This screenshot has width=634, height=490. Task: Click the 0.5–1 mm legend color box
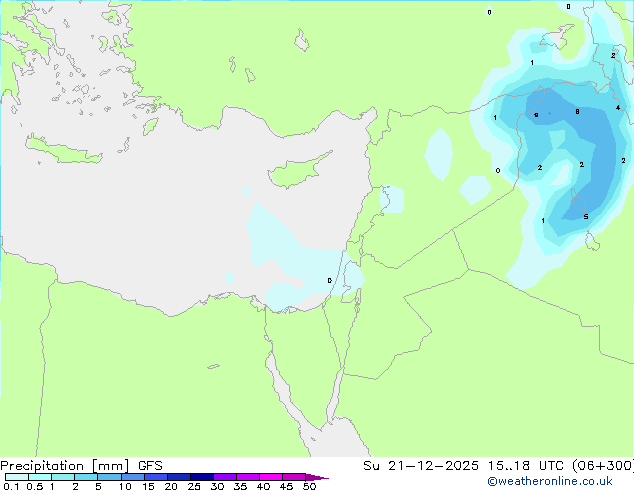[x=40, y=477]
